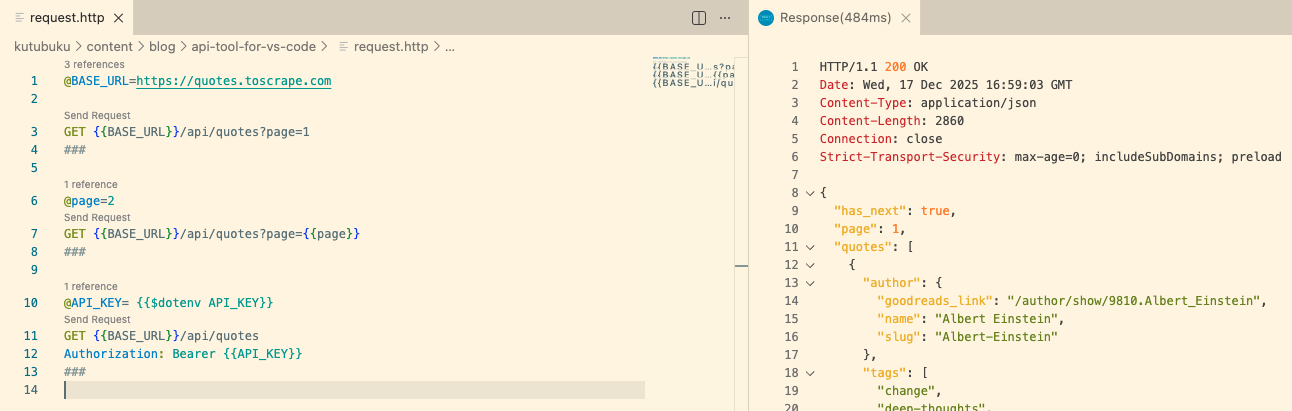The image size is (1292, 411).
Task: Click 'Connection: close' header
Action: 880,139
